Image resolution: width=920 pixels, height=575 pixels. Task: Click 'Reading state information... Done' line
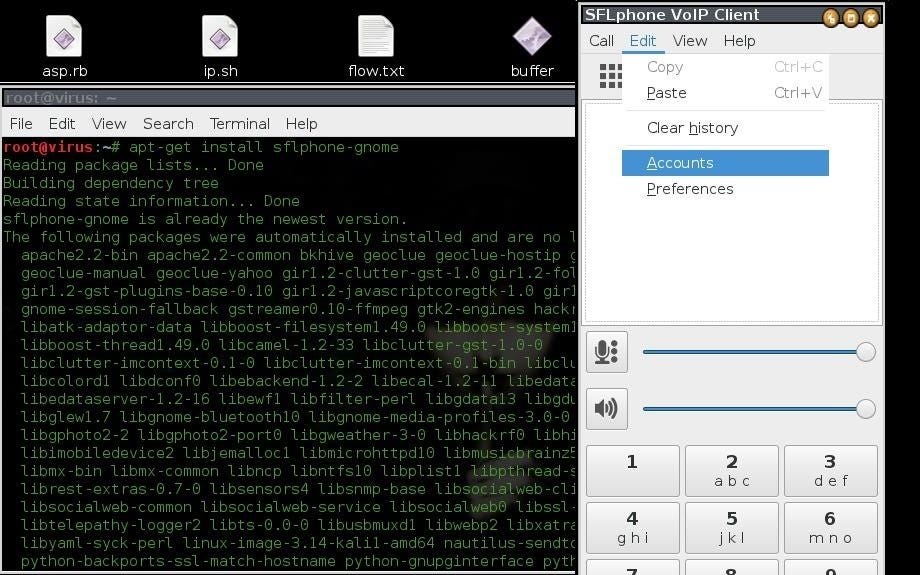pos(151,201)
